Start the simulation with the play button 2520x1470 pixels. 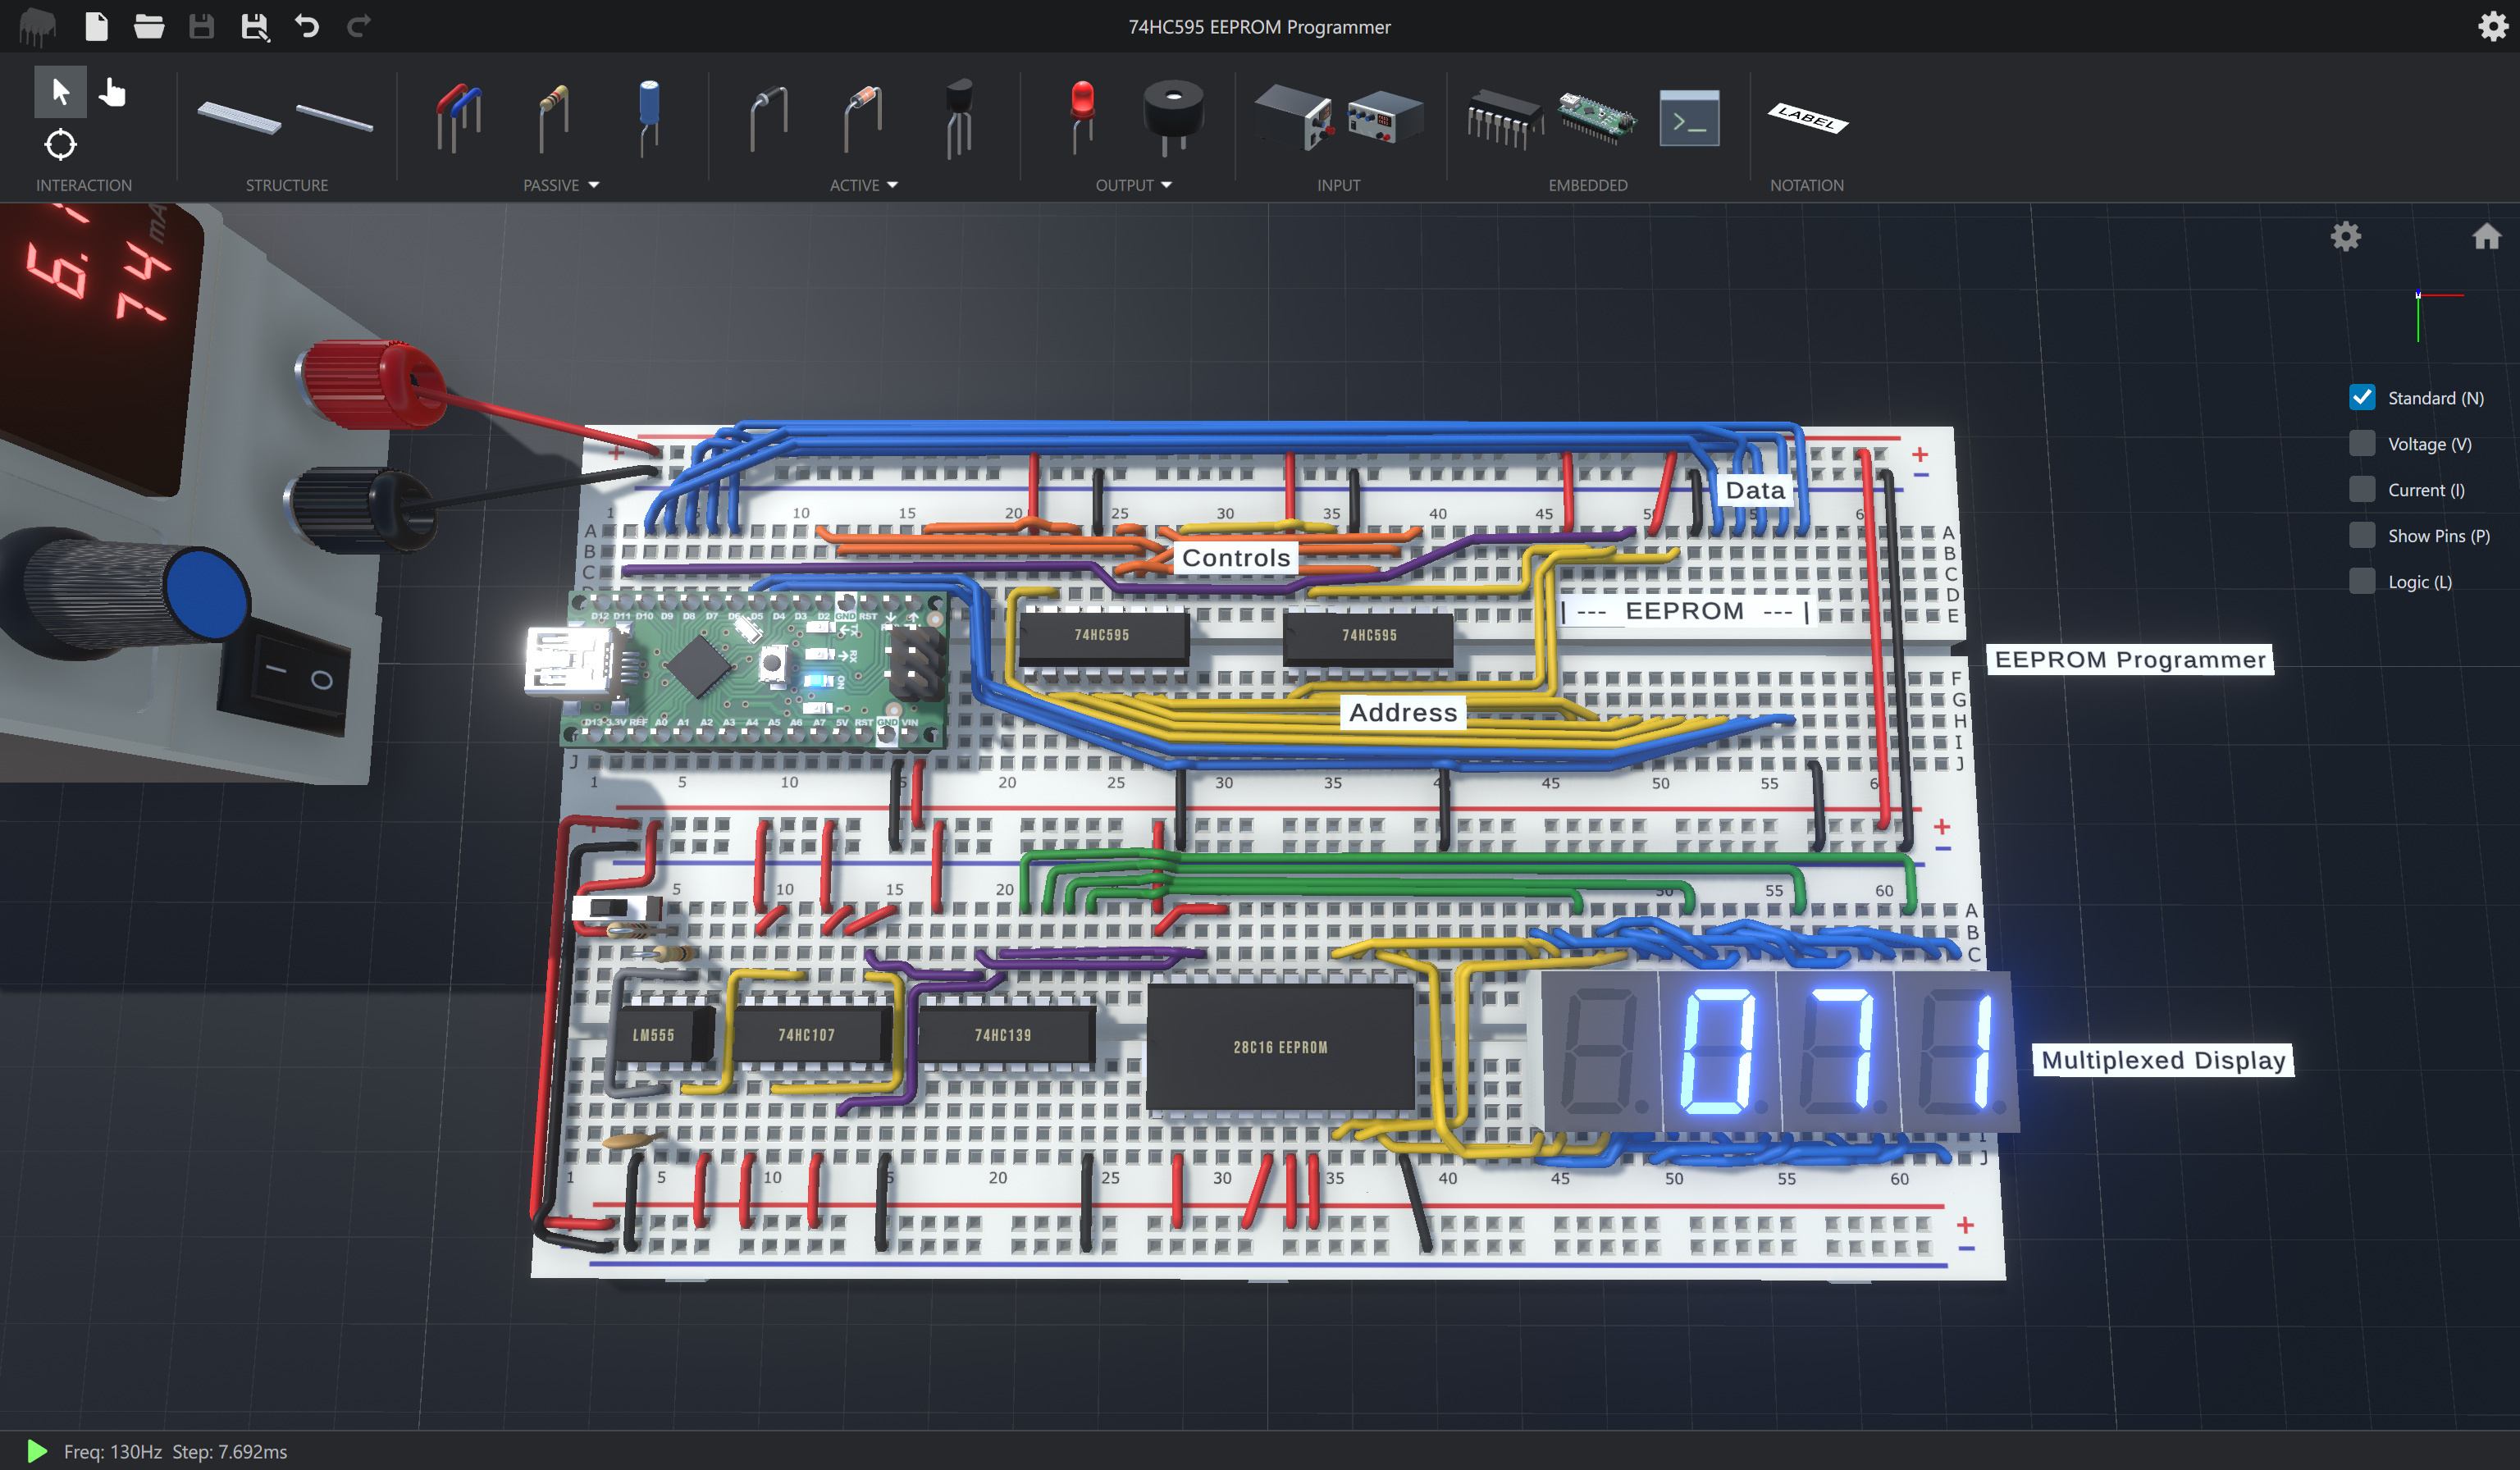[37, 1451]
